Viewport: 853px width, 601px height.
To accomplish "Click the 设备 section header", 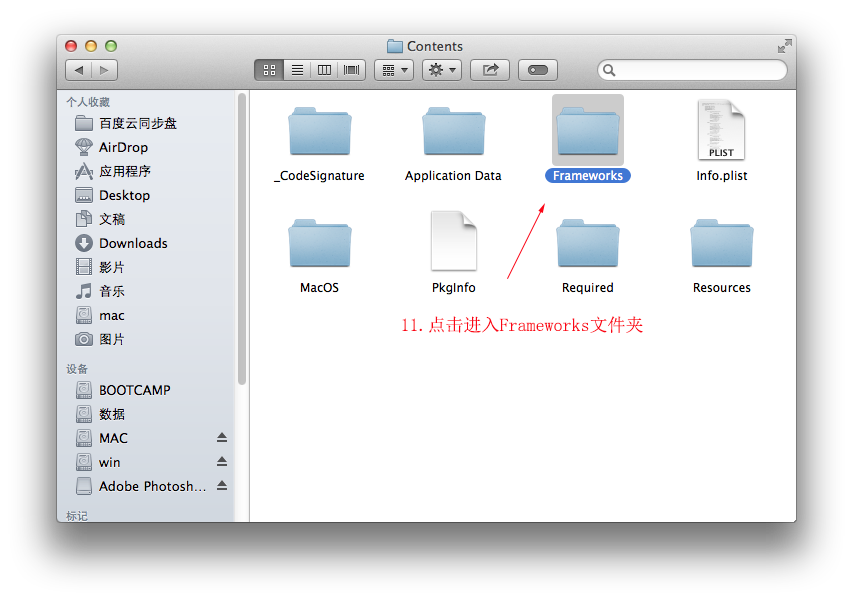I will point(77,369).
